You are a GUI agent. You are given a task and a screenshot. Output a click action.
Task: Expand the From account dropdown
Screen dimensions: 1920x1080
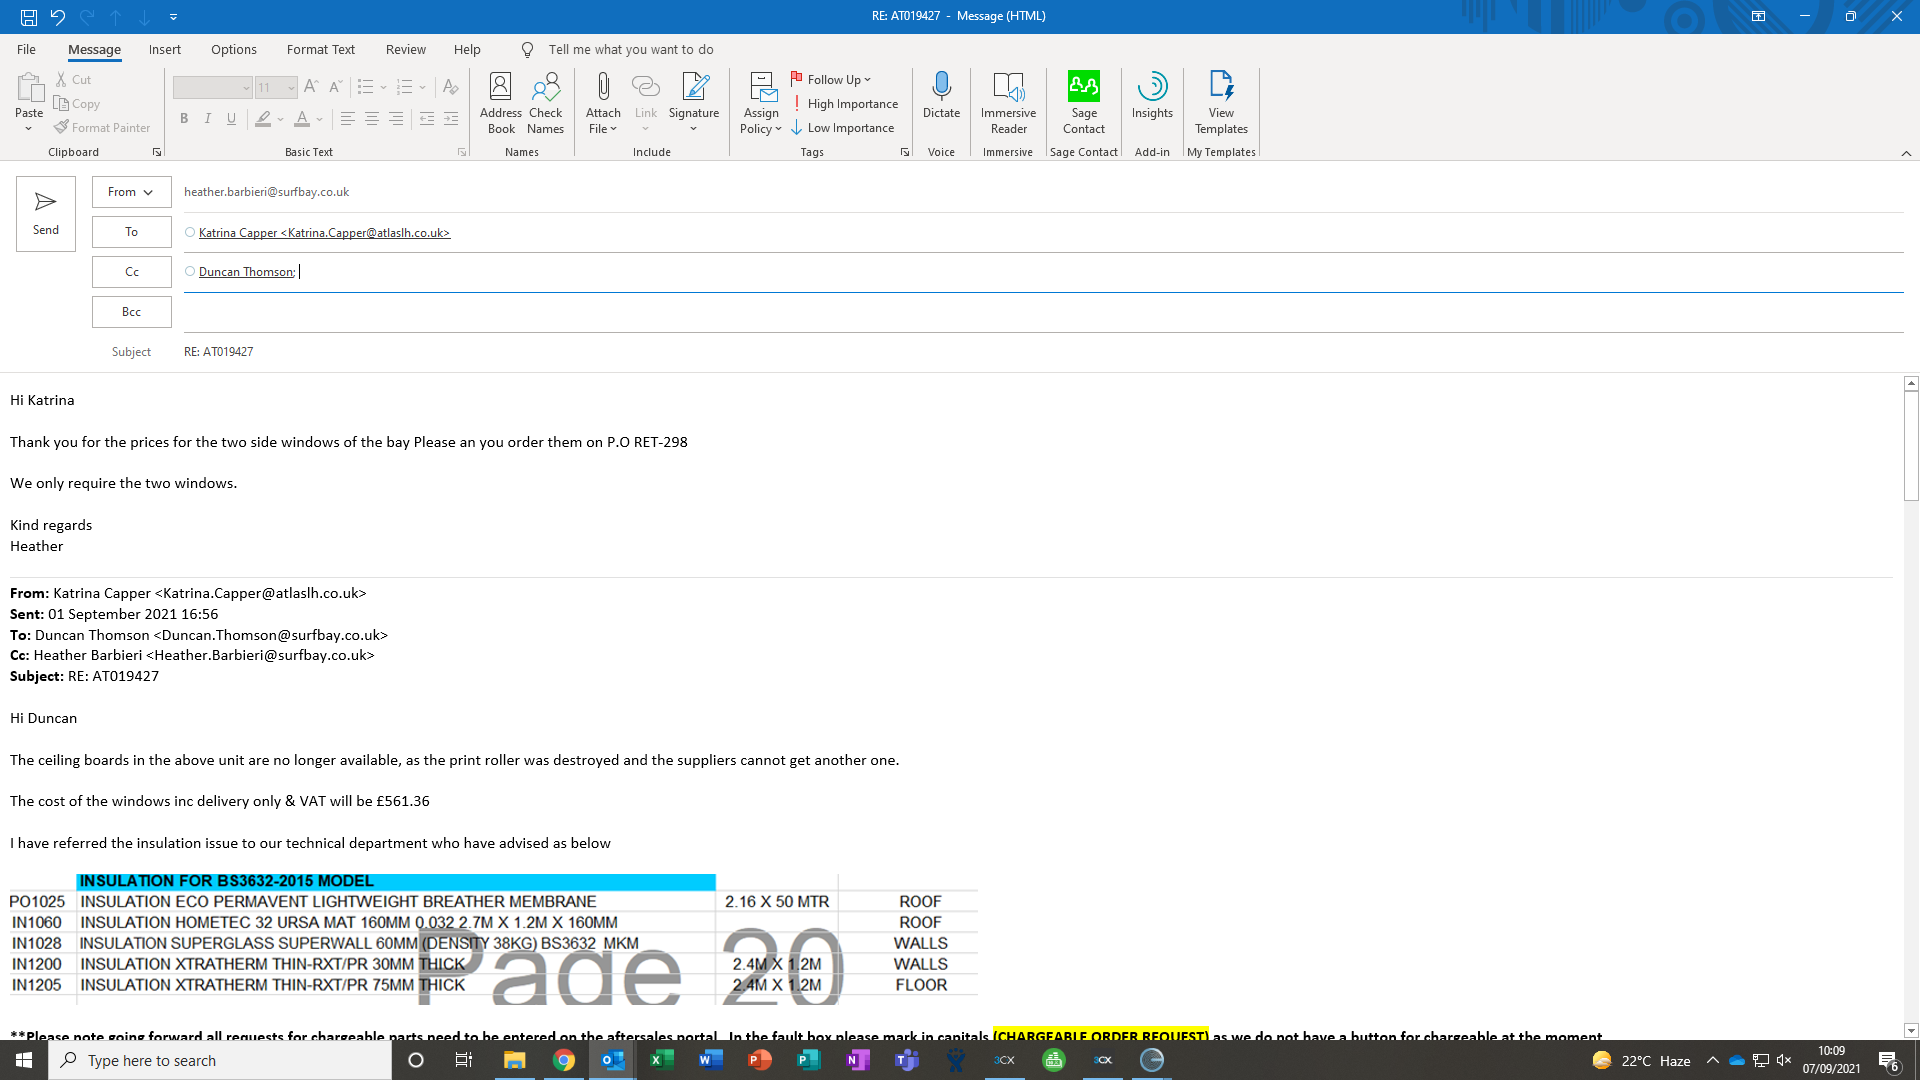tap(131, 192)
